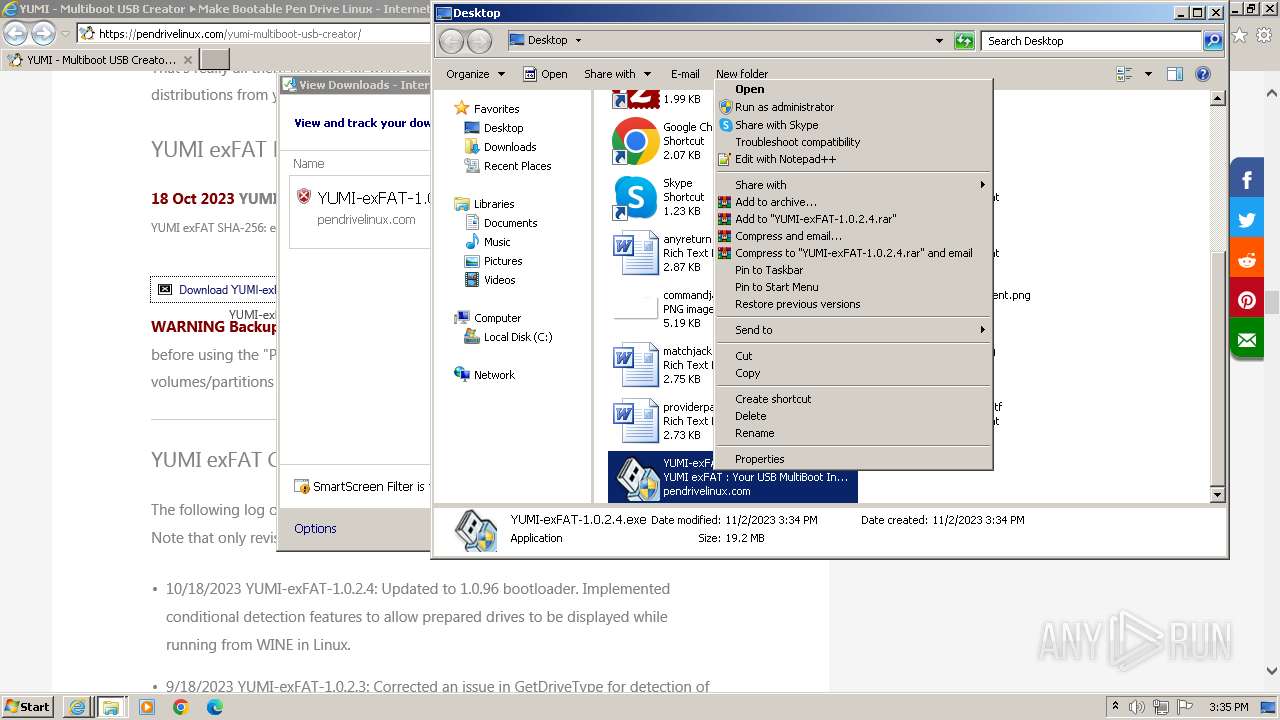The height and width of the screenshot is (720, 1280).
Task: Share page via green email icon
Action: [1247, 340]
